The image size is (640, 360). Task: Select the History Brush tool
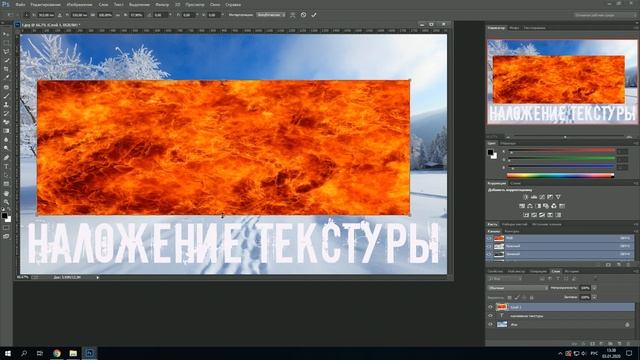coord(6,113)
